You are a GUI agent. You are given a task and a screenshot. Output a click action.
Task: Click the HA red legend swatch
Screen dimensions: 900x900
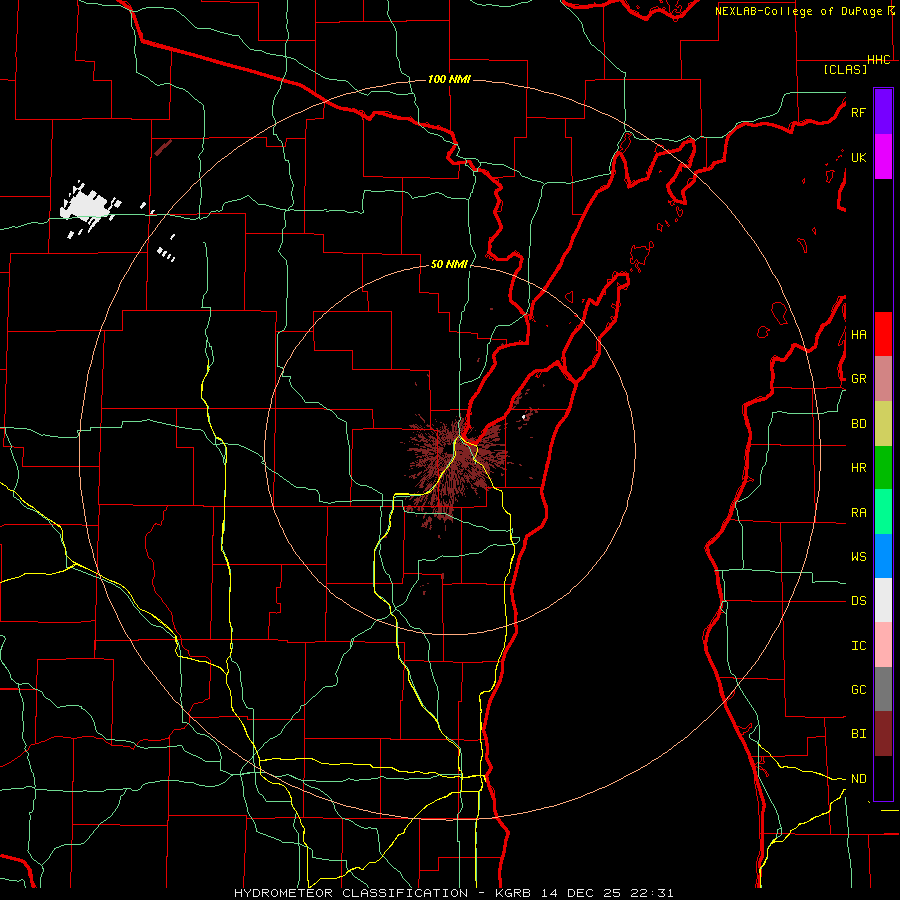pyautogui.click(x=883, y=334)
